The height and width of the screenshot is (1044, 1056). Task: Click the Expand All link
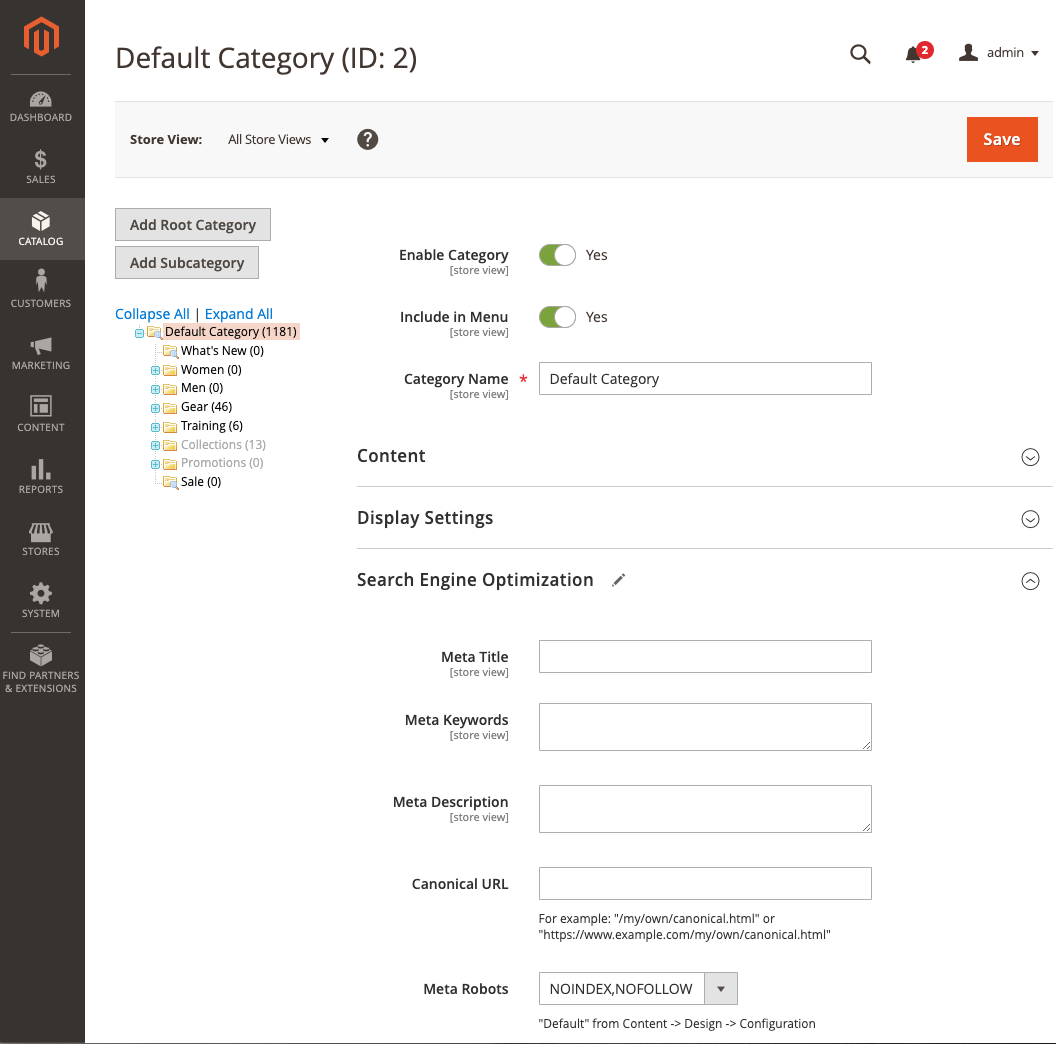click(x=239, y=314)
